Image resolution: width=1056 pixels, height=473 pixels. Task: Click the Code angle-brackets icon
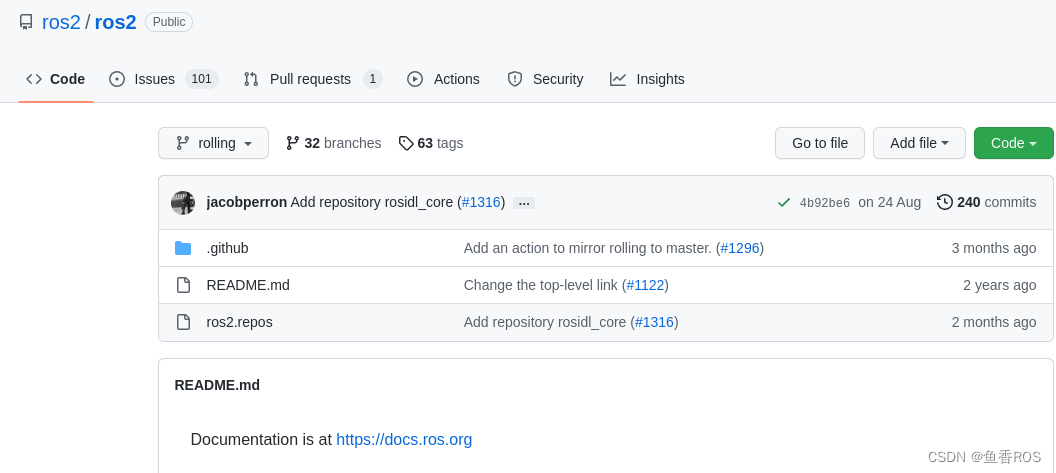click(34, 80)
